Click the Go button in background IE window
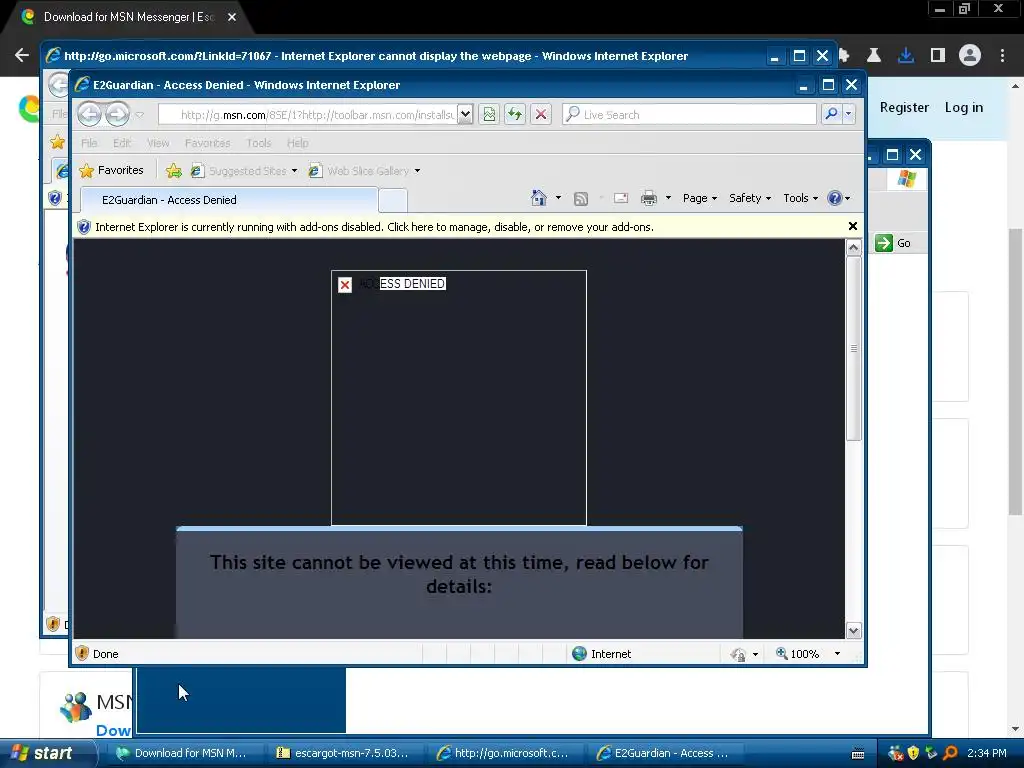Image resolution: width=1024 pixels, height=768 pixels. coord(893,243)
